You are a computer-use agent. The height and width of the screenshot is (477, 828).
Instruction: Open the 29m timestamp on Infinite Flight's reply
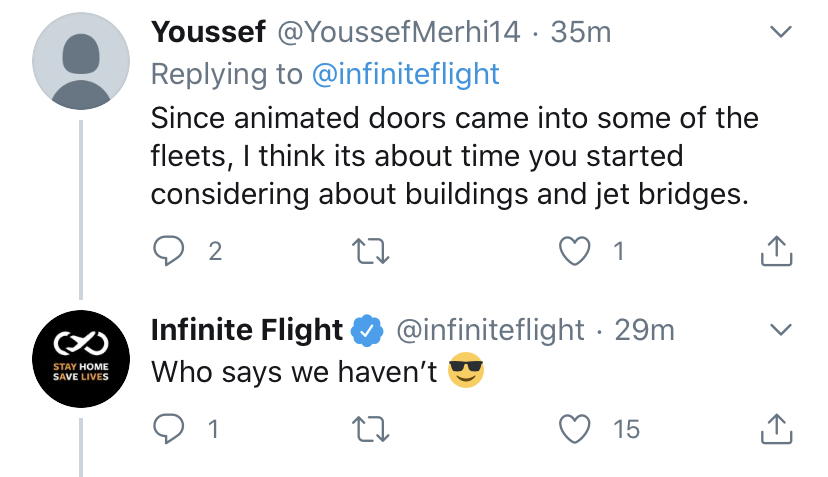pos(645,329)
